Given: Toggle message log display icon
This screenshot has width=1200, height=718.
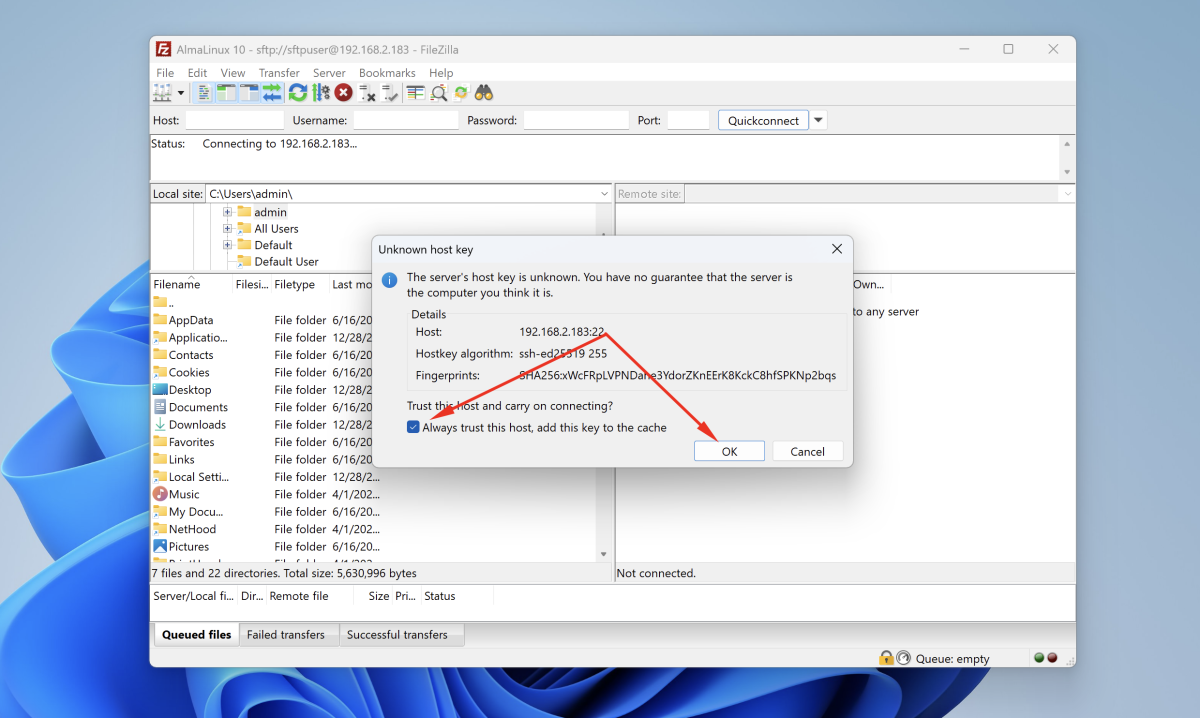Looking at the screenshot, I should [204, 93].
